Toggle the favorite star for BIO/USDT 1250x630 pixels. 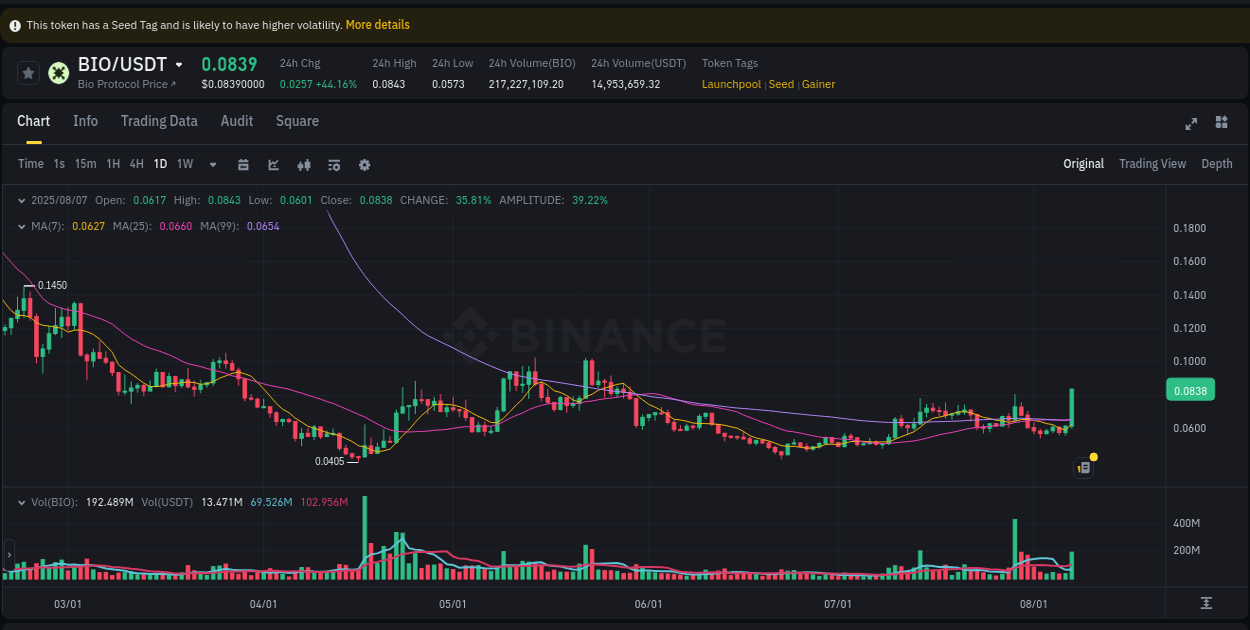pos(28,72)
